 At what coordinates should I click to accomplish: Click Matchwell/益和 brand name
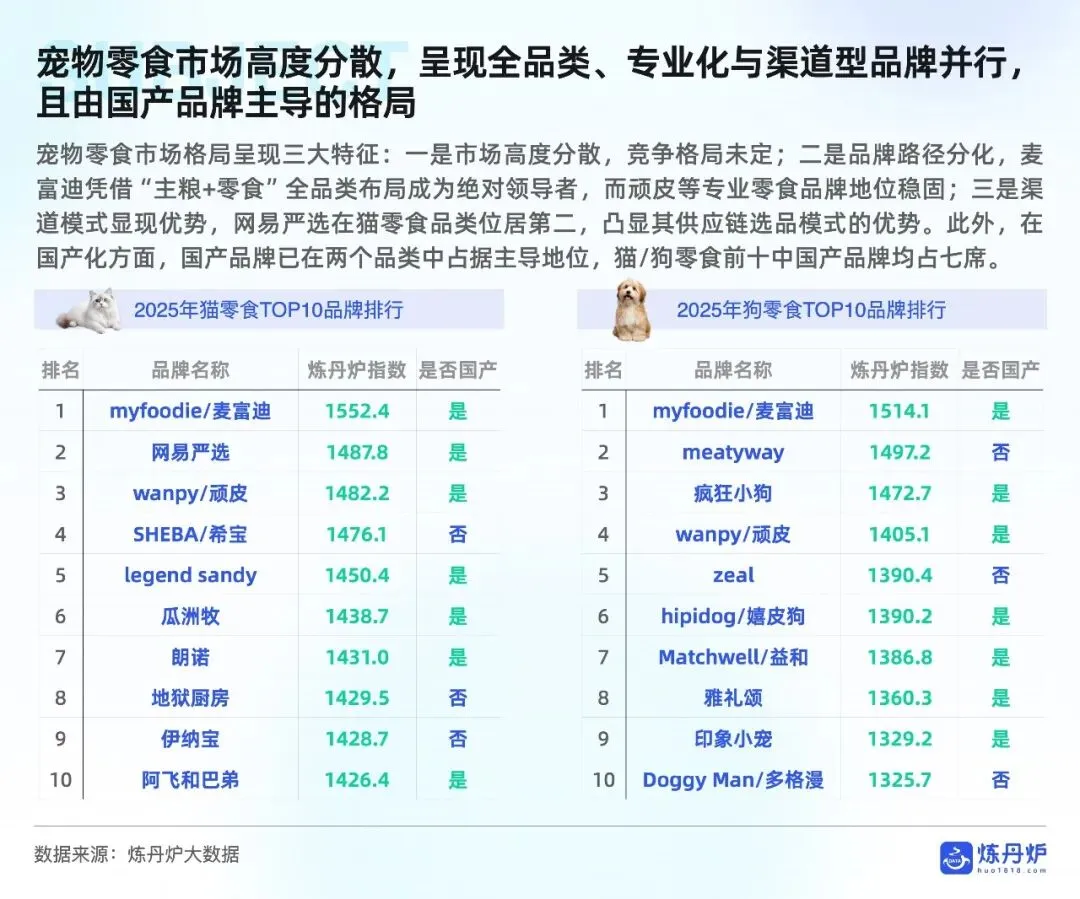pos(733,657)
